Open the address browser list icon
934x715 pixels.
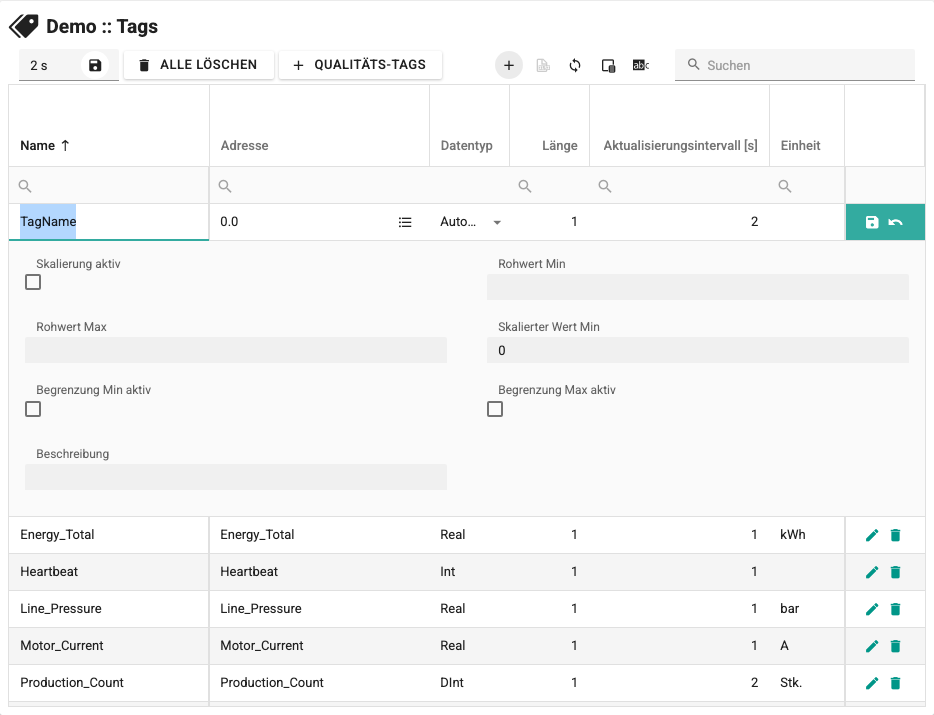click(x=405, y=222)
